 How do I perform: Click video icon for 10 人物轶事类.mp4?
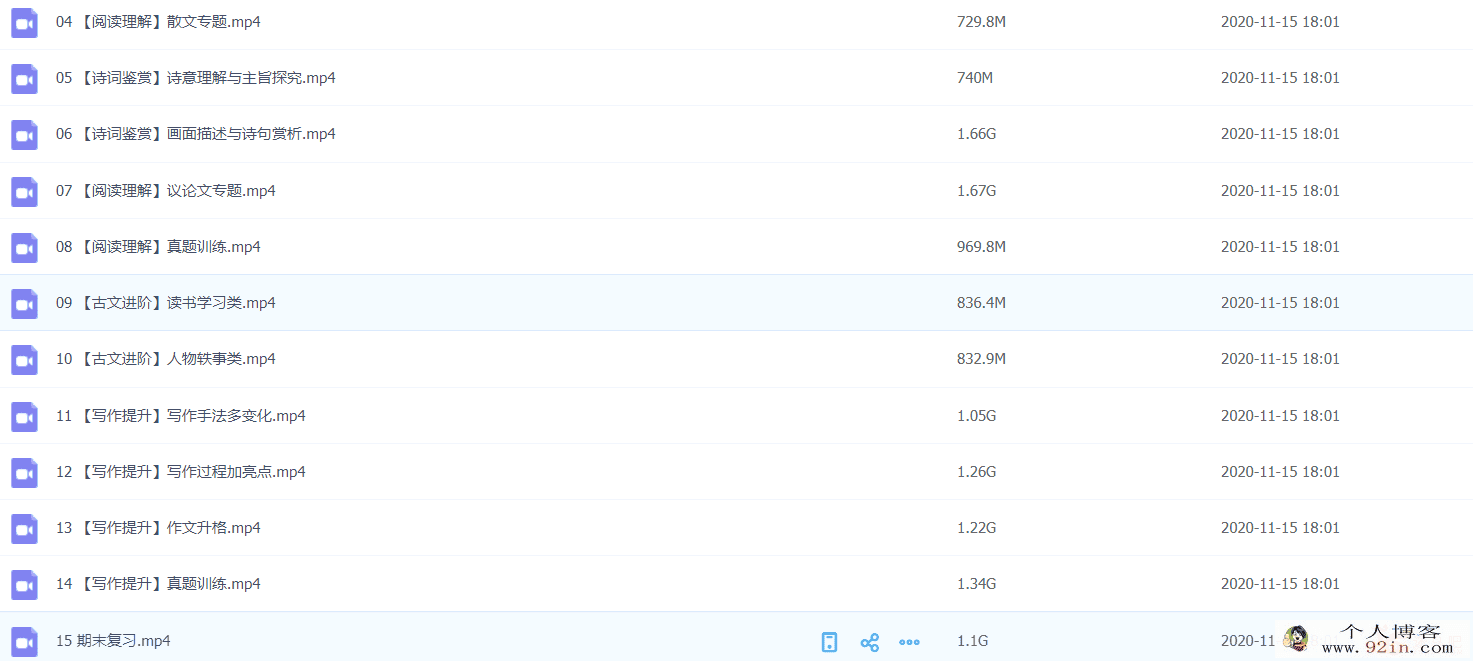pos(24,359)
